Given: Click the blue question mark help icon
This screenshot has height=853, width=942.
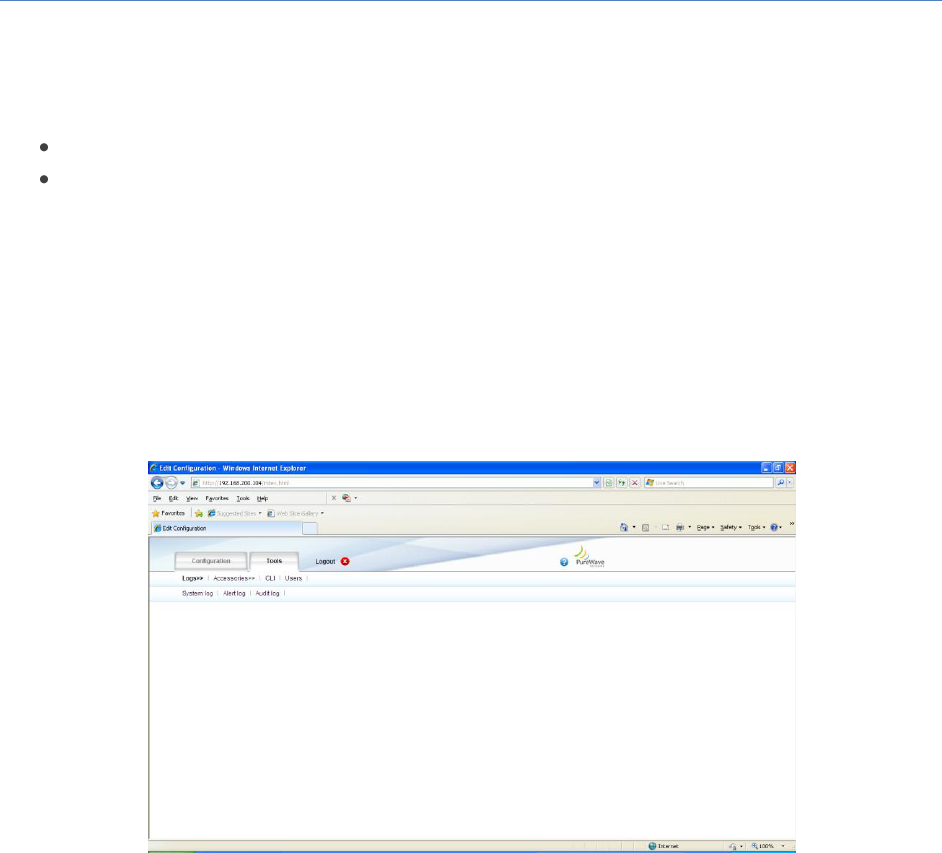Looking at the screenshot, I should (564, 562).
